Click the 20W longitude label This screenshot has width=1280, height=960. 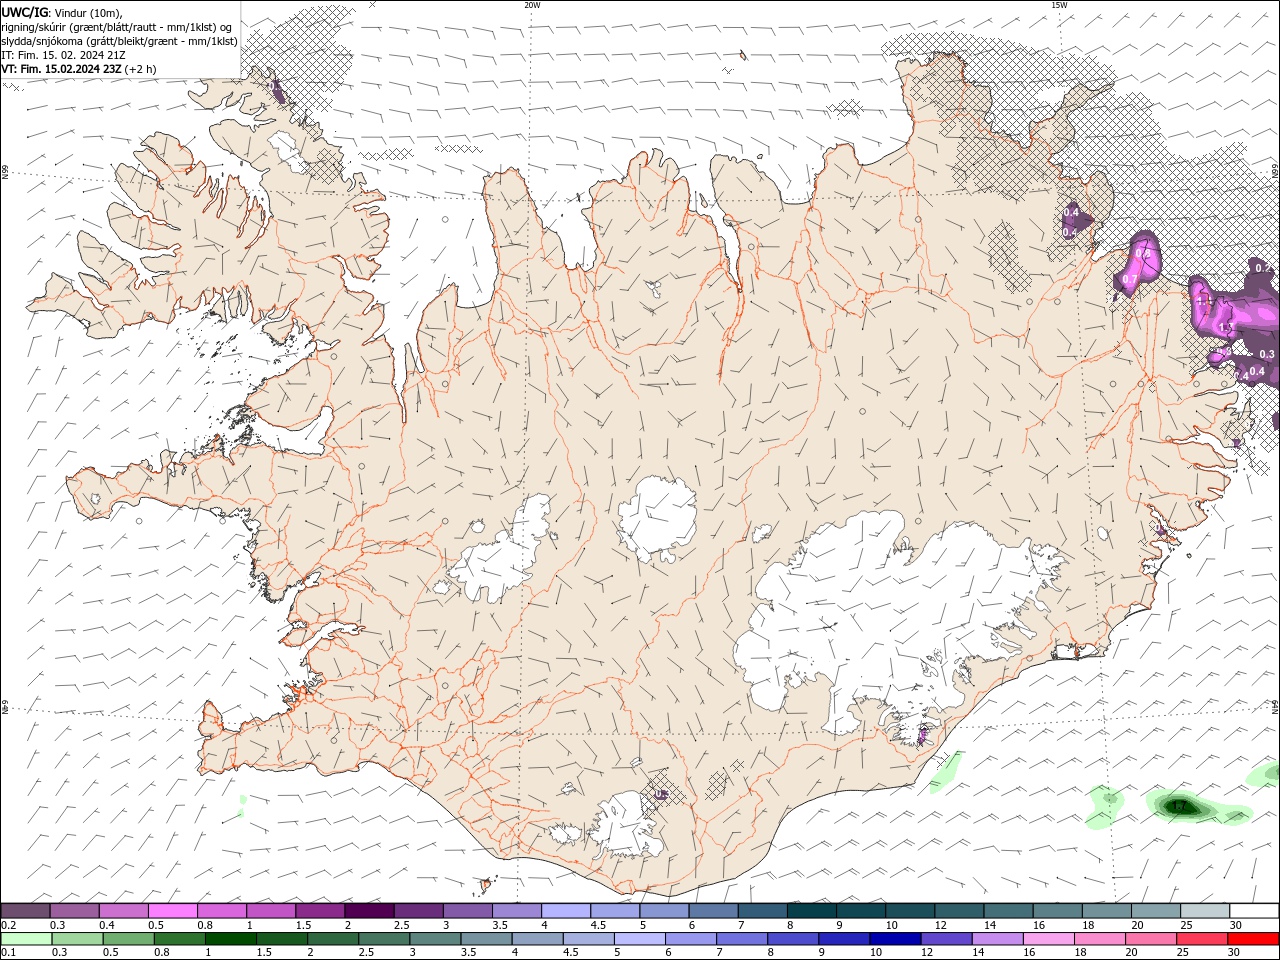(x=532, y=5)
